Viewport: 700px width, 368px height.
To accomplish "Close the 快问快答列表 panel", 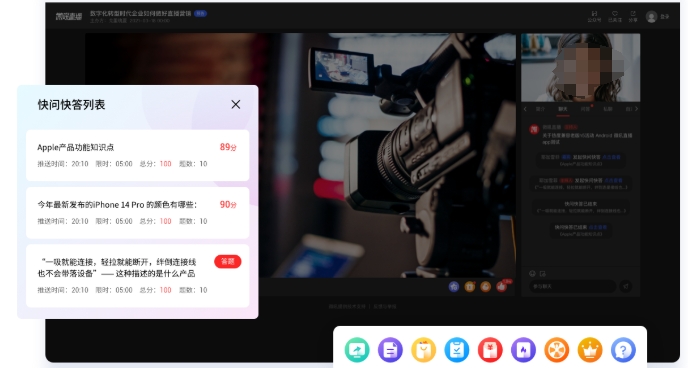I will click(x=236, y=105).
